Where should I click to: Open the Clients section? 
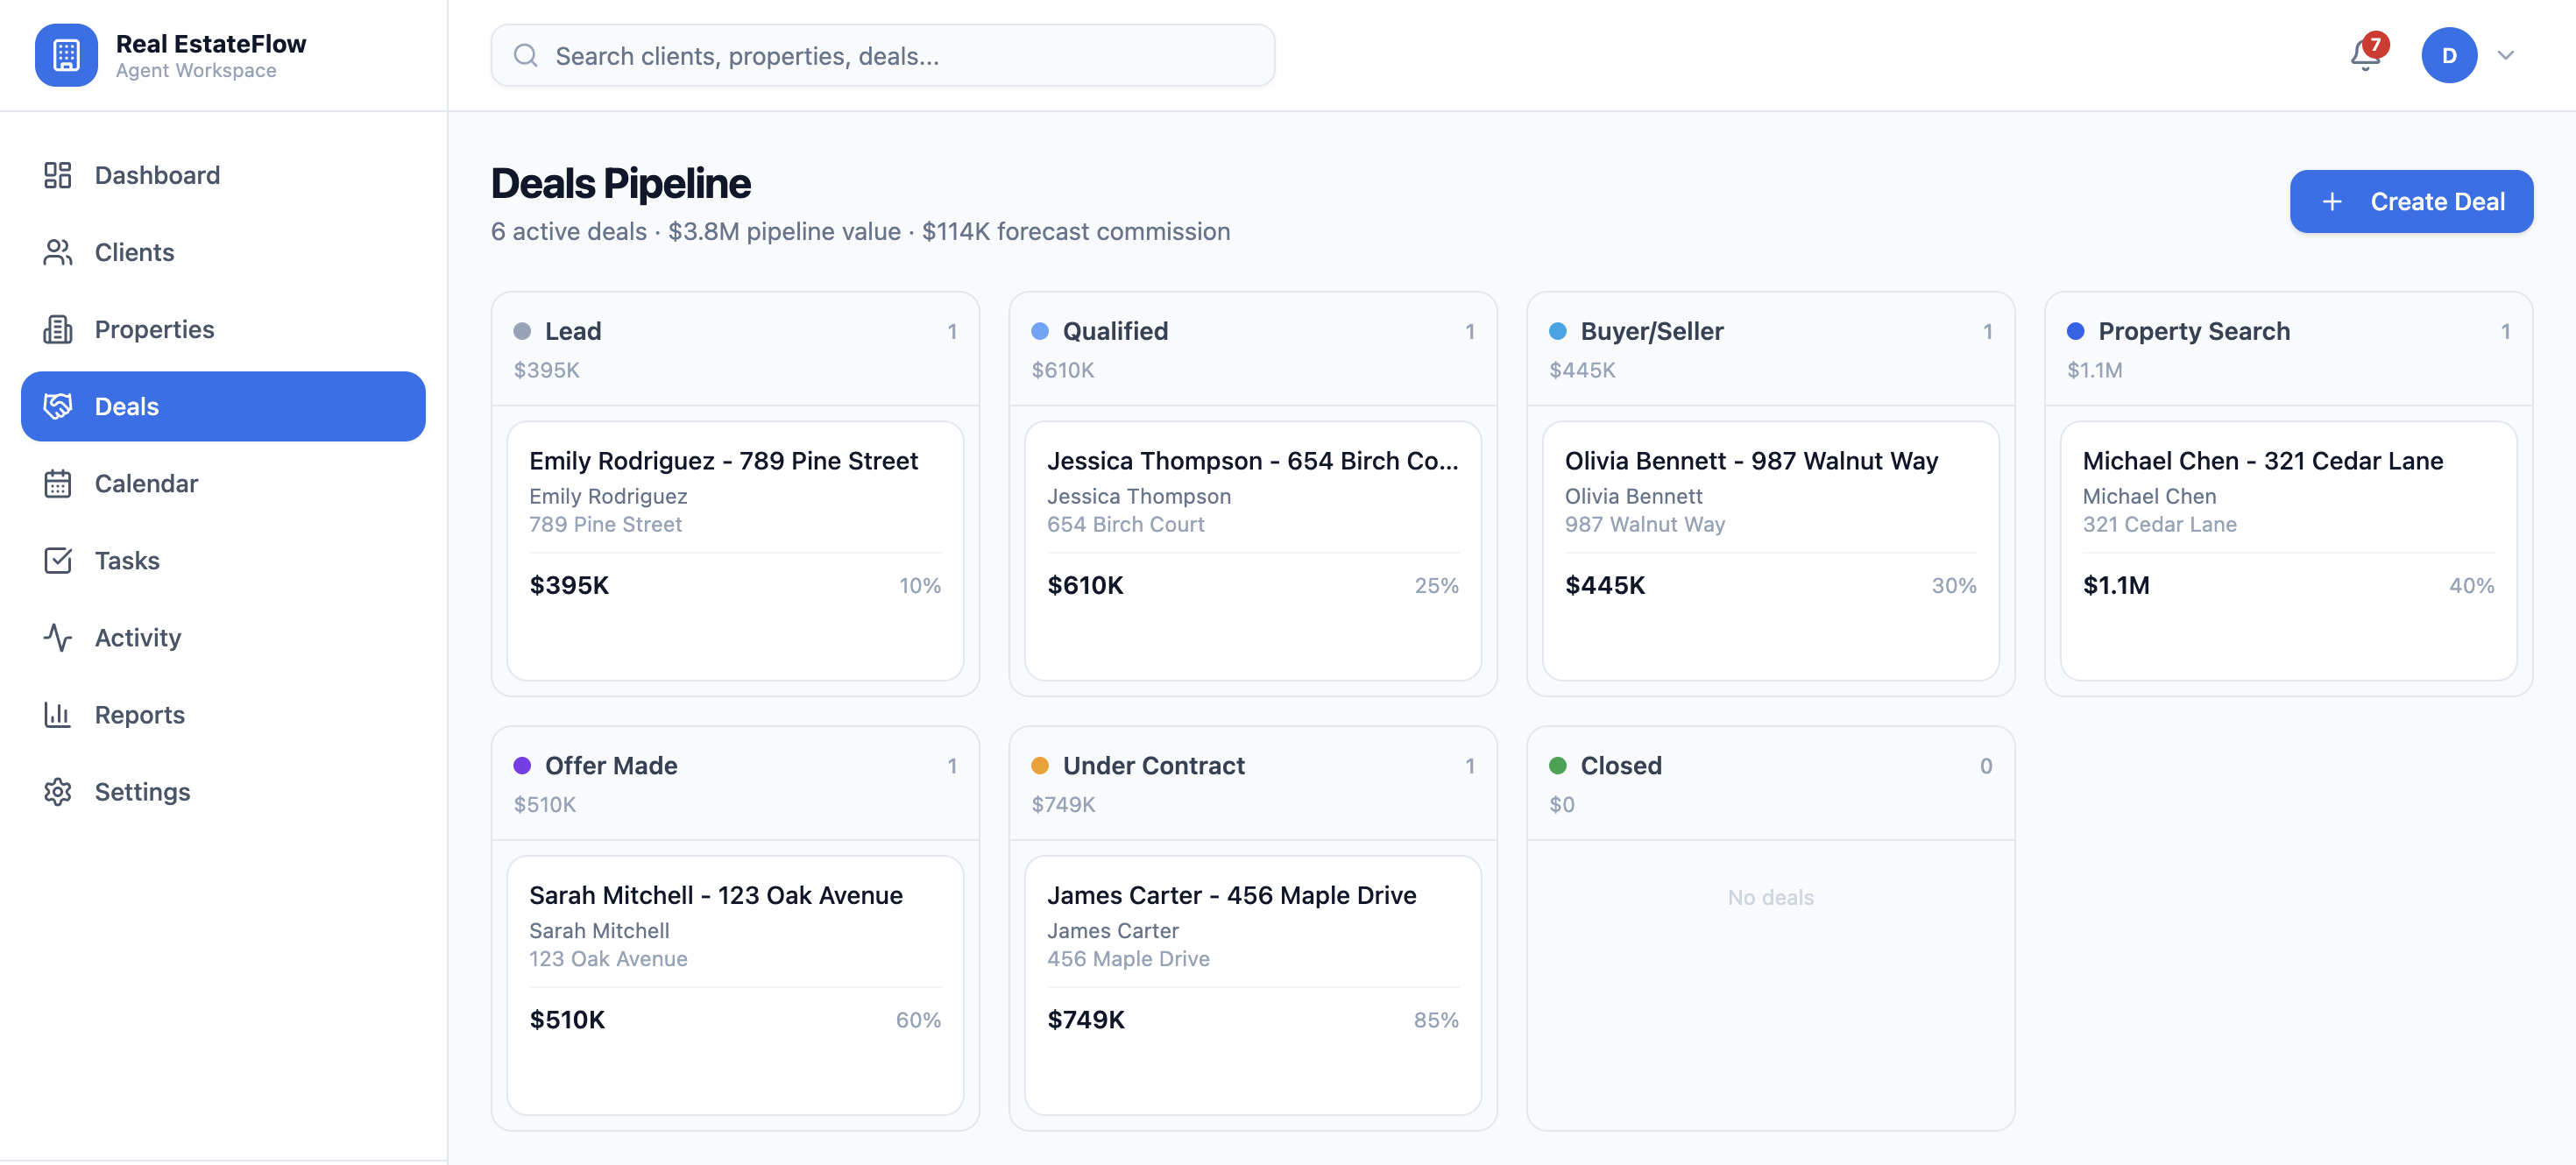tap(223, 252)
